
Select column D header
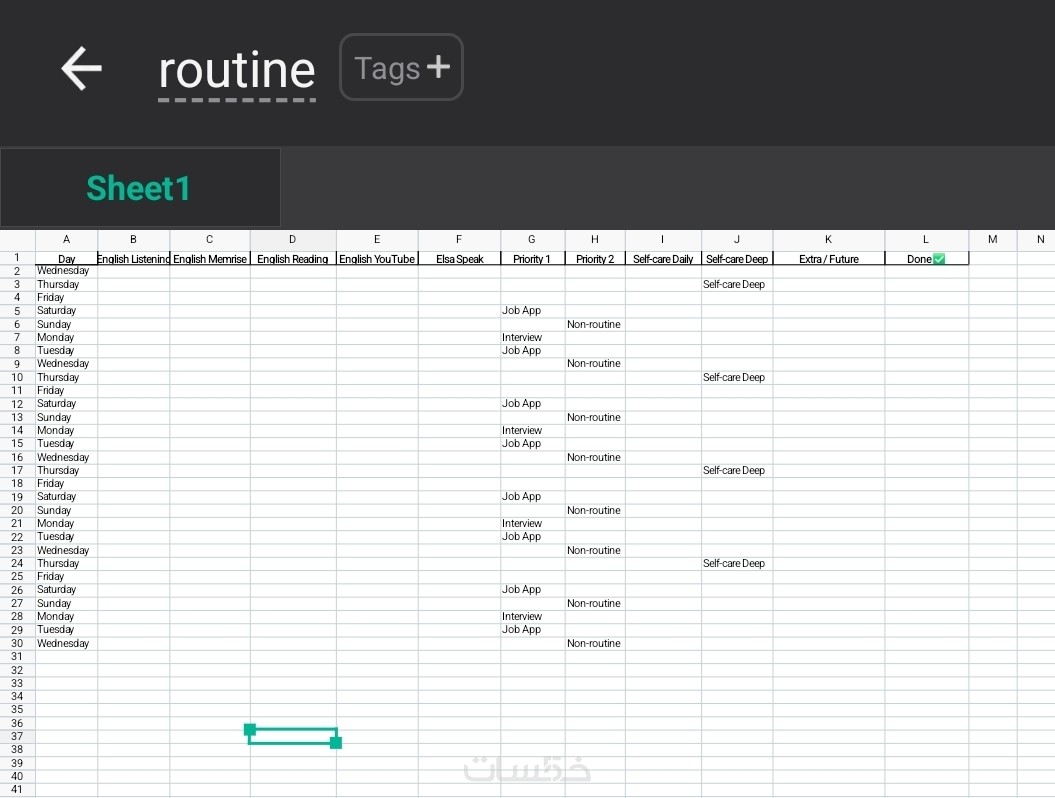tap(293, 240)
